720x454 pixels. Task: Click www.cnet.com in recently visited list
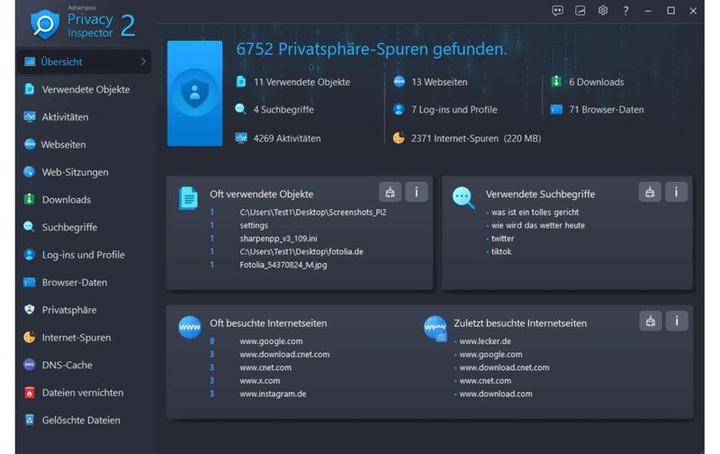[x=485, y=381]
